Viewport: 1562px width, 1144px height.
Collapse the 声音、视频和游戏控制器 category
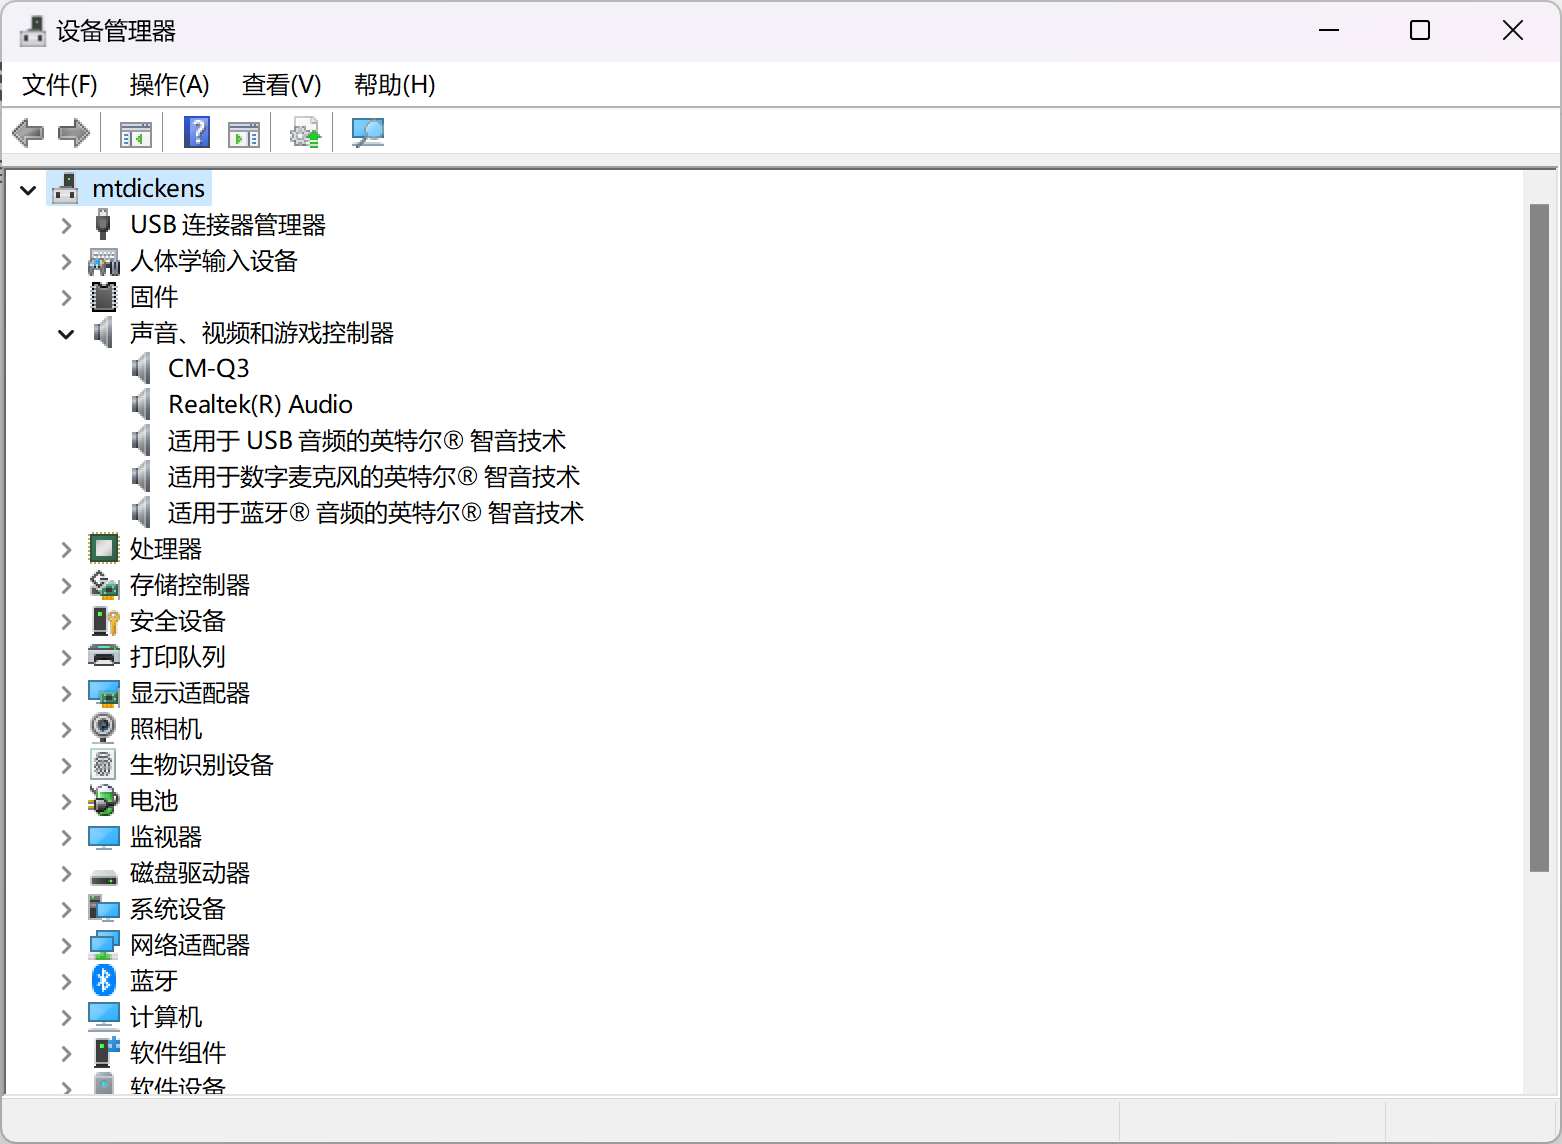(x=66, y=334)
